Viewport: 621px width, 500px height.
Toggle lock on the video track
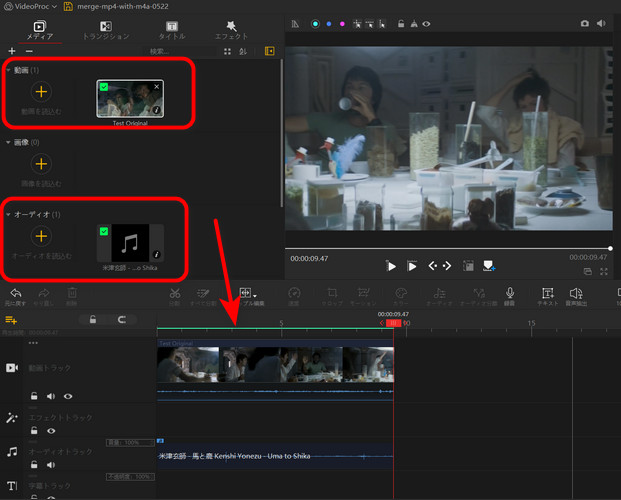pyautogui.click(x=34, y=396)
